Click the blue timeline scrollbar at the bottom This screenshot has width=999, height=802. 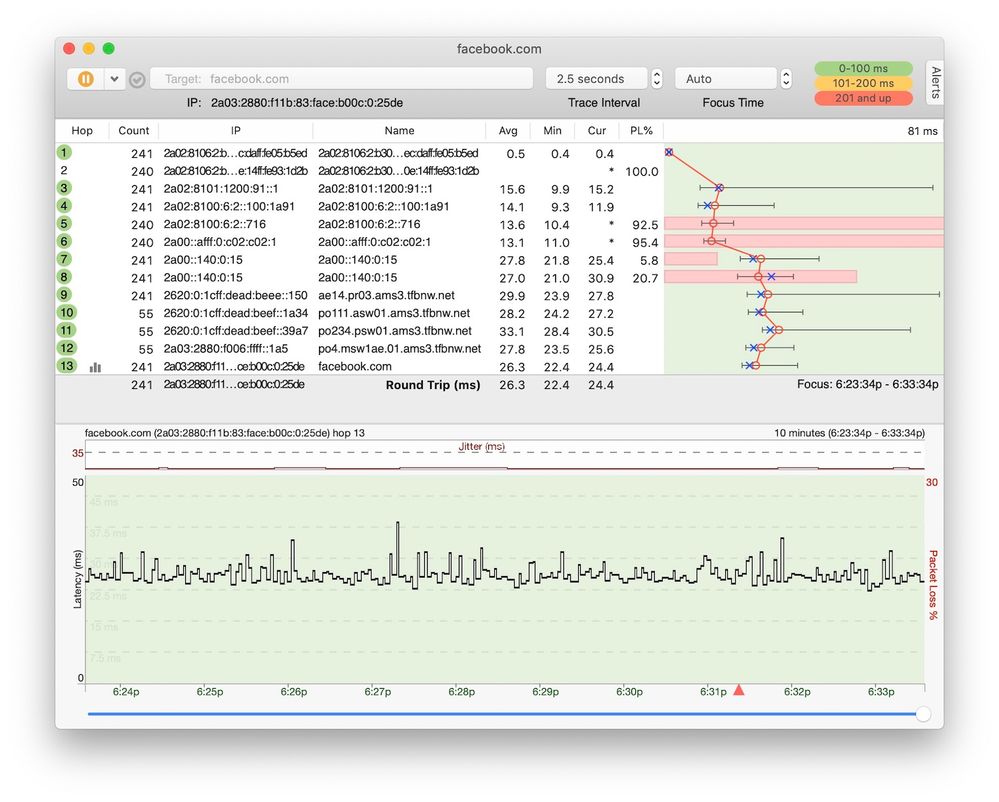click(x=500, y=714)
